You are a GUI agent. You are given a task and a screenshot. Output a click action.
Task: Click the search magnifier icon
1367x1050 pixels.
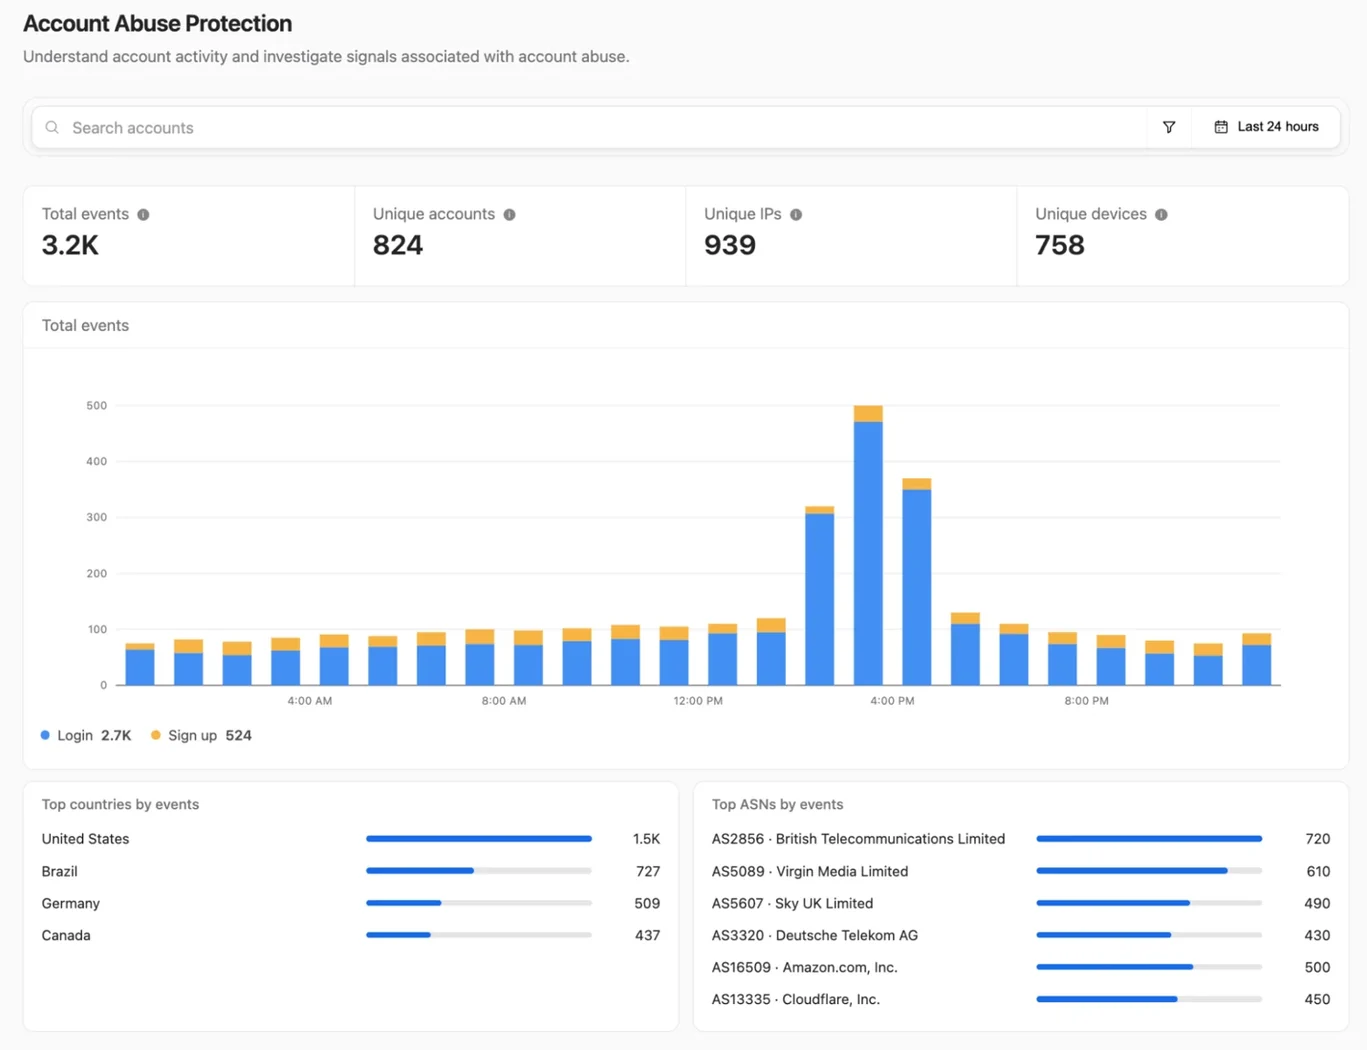point(52,128)
